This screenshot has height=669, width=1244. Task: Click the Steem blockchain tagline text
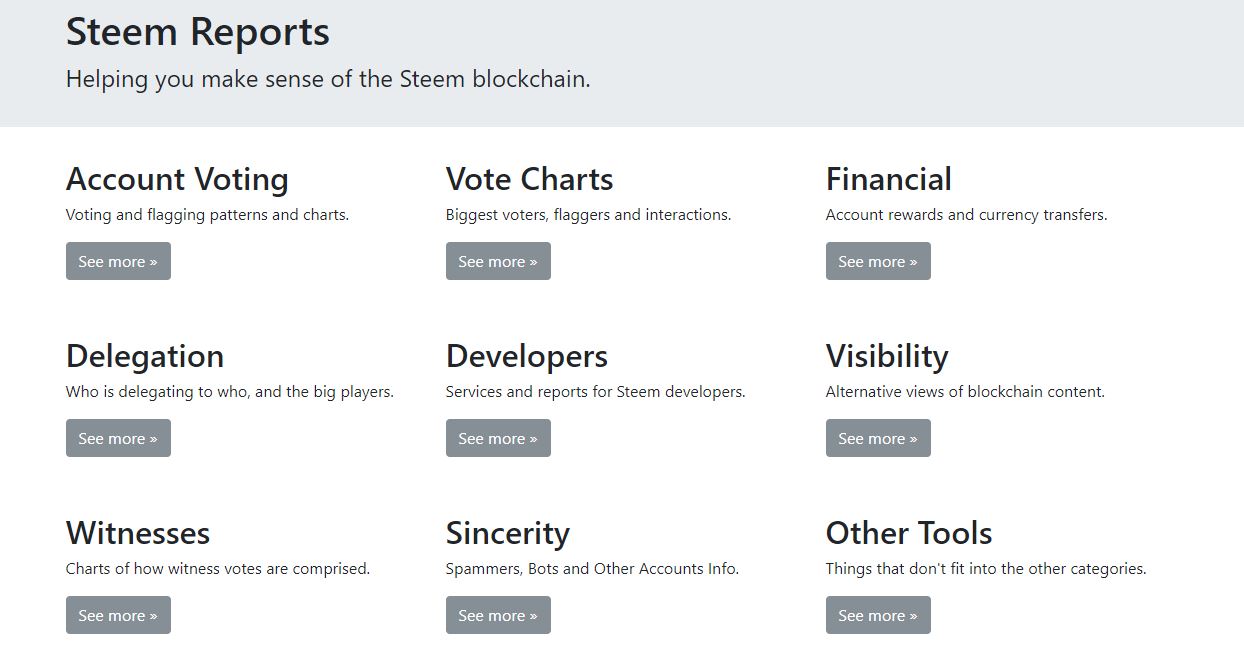coord(328,79)
